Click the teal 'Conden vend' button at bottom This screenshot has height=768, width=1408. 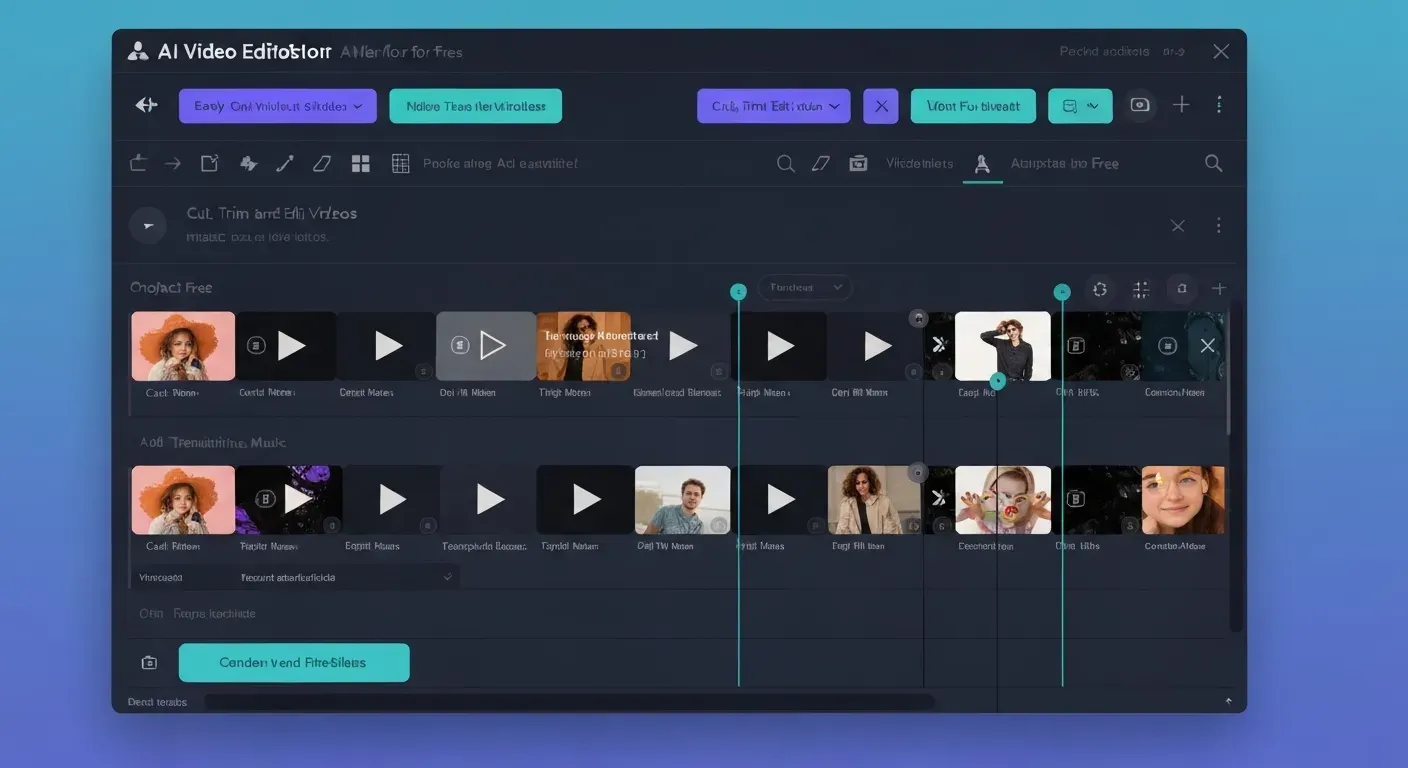click(293, 662)
